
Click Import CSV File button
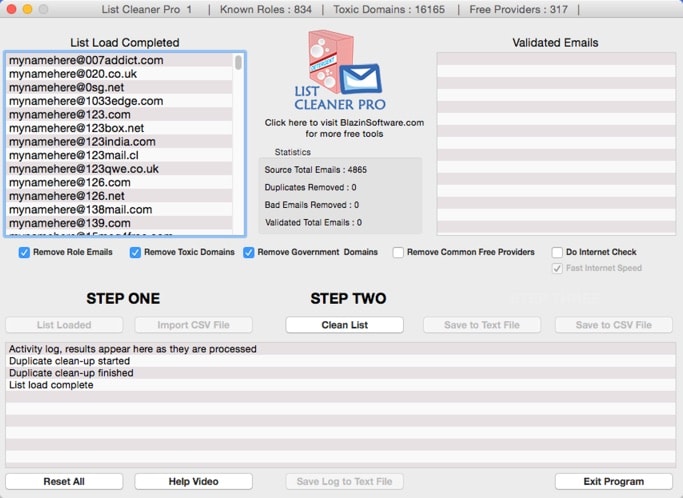(193, 325)
